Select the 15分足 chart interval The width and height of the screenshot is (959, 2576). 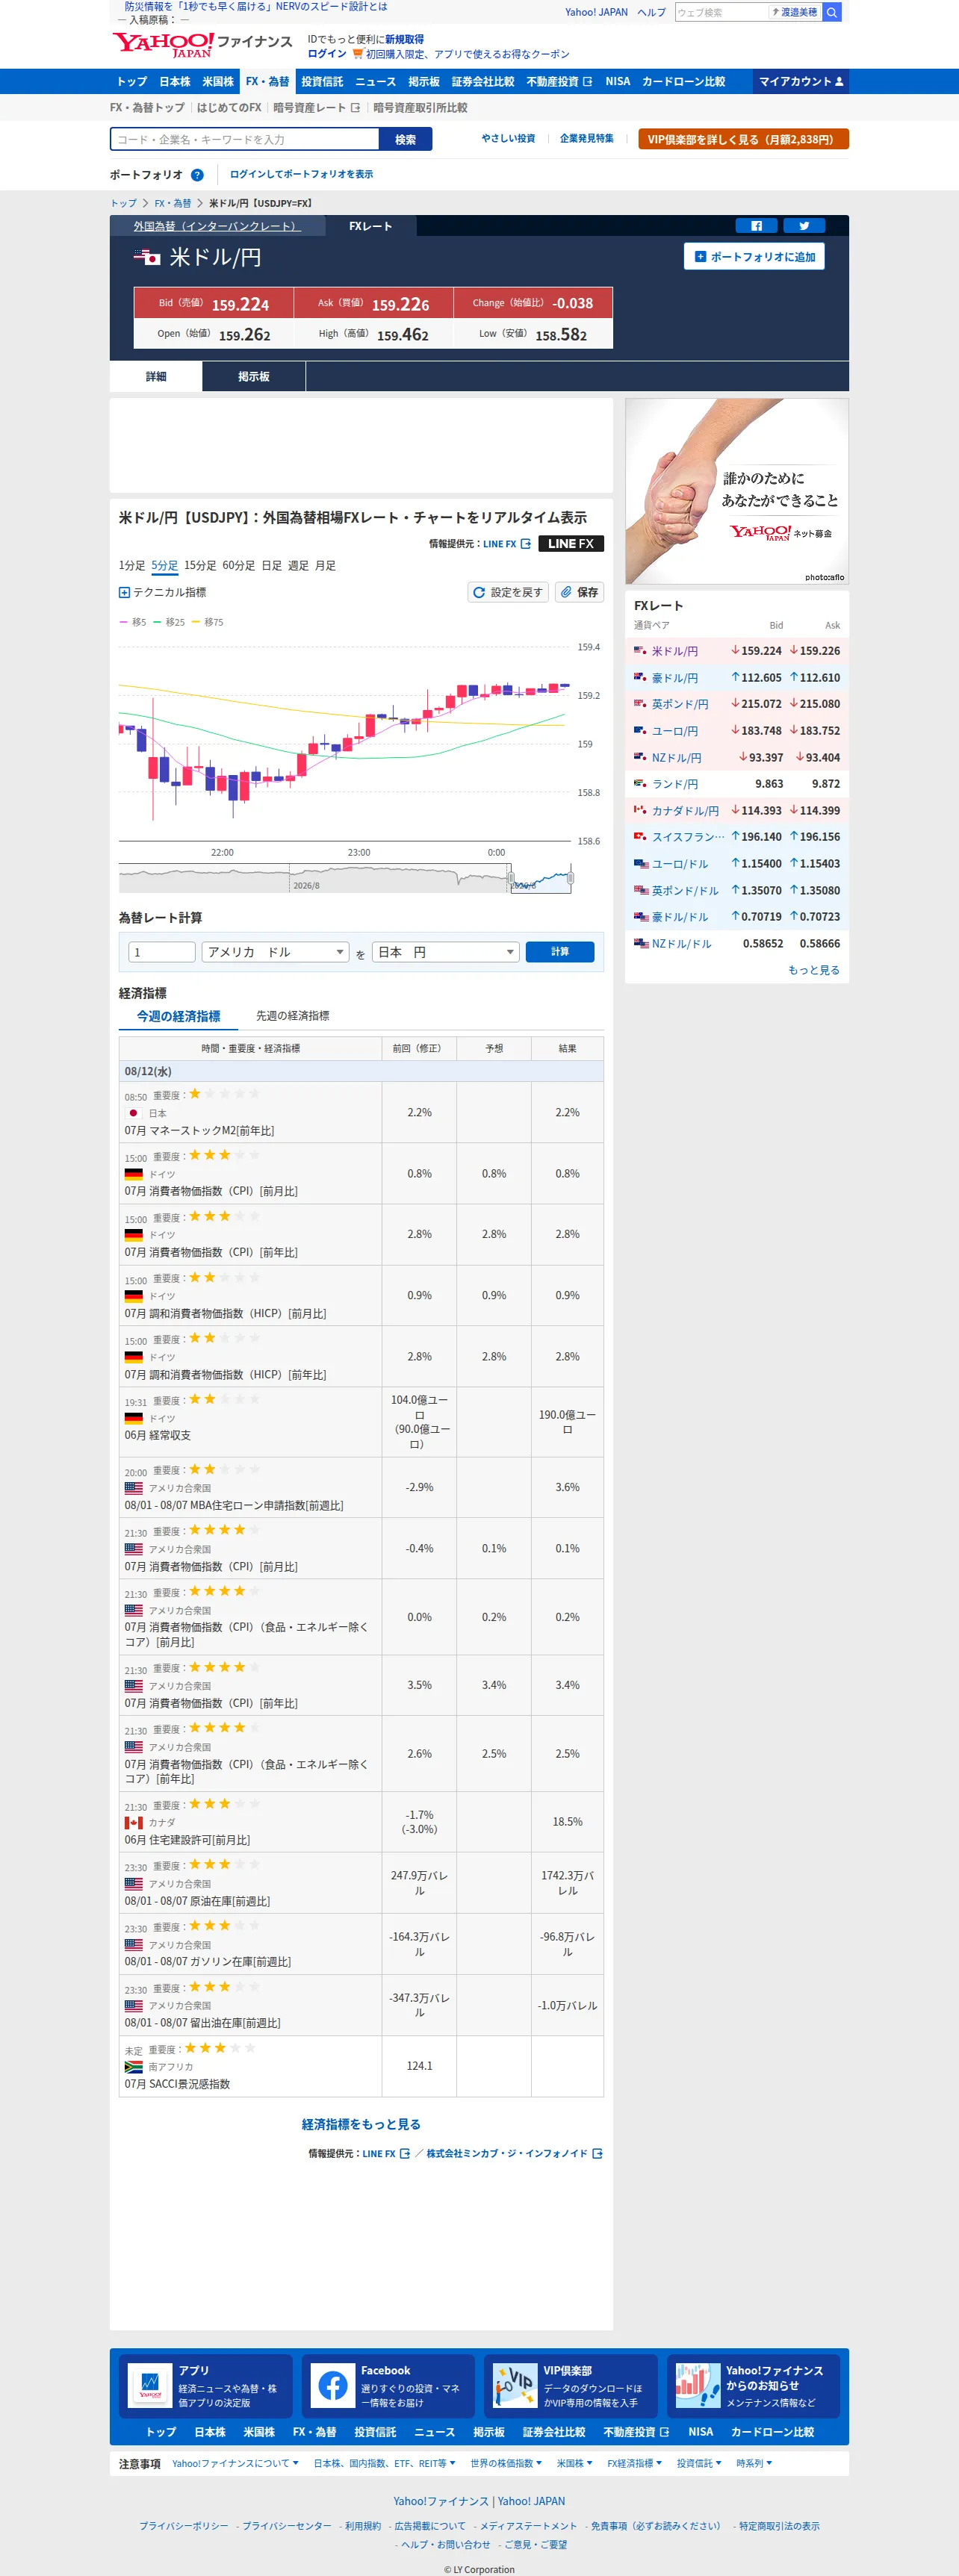click(200, 566)
